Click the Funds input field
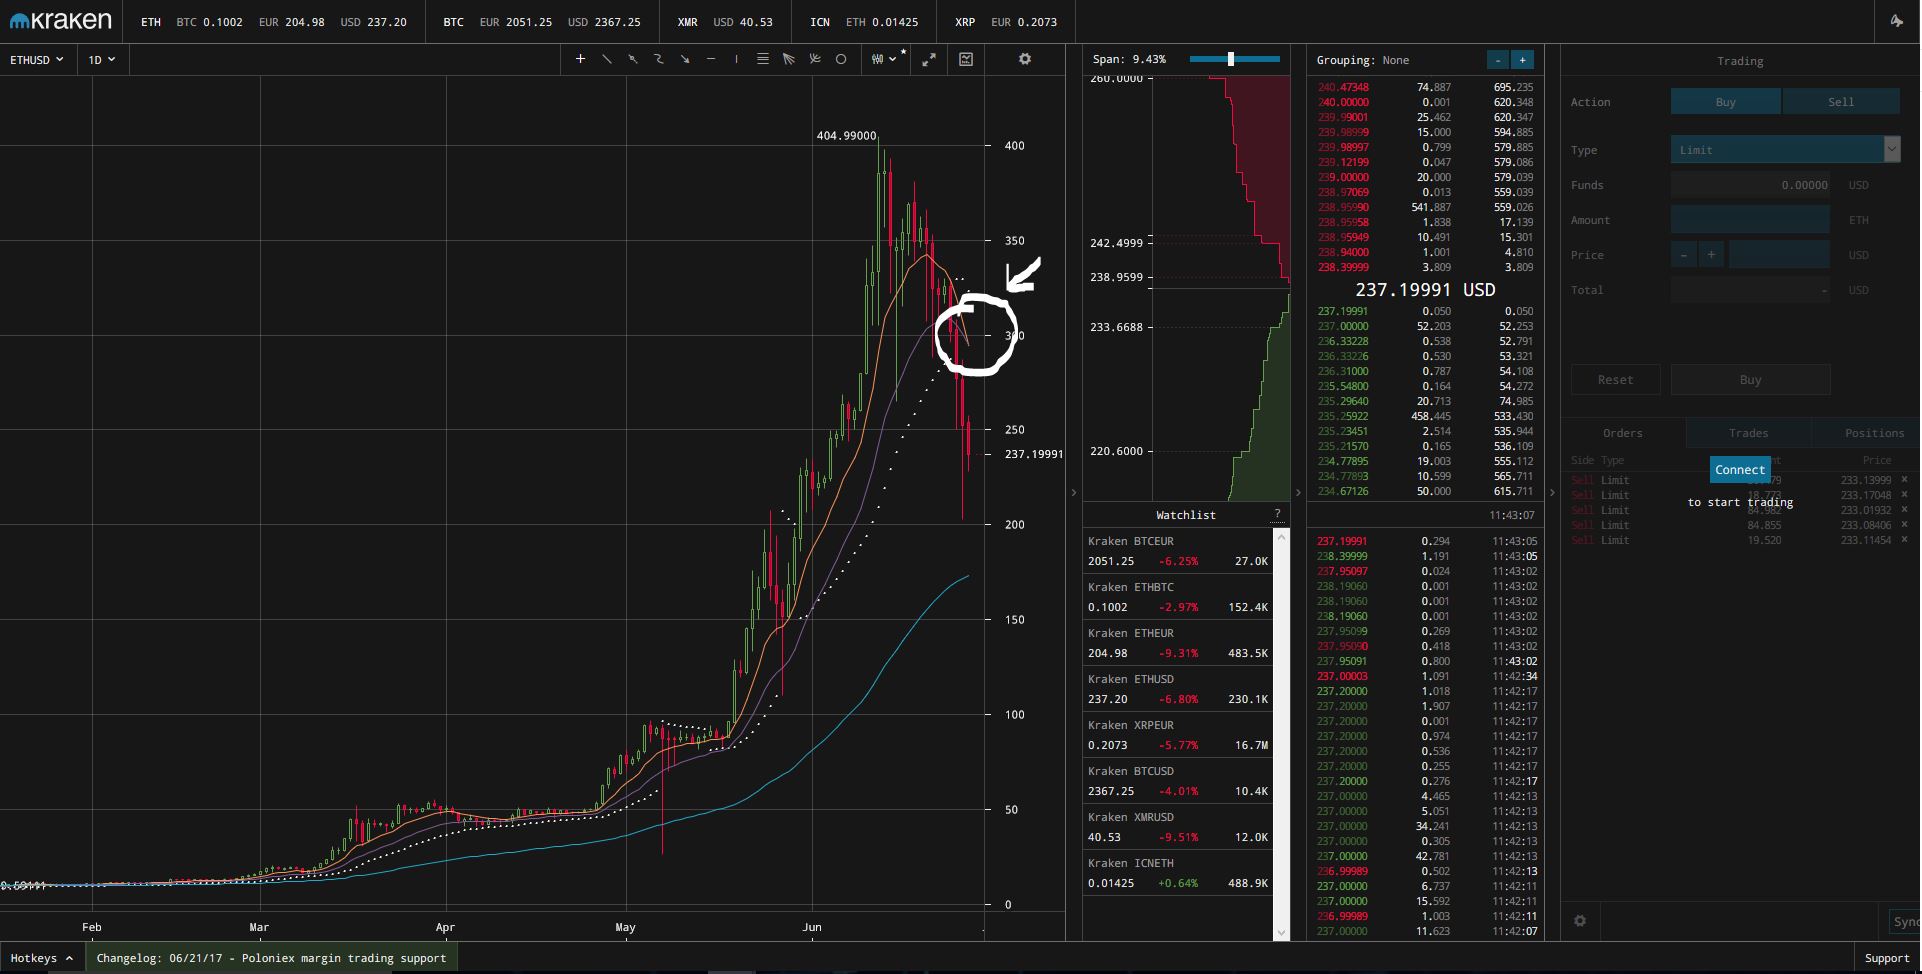 click(1750, 185)
